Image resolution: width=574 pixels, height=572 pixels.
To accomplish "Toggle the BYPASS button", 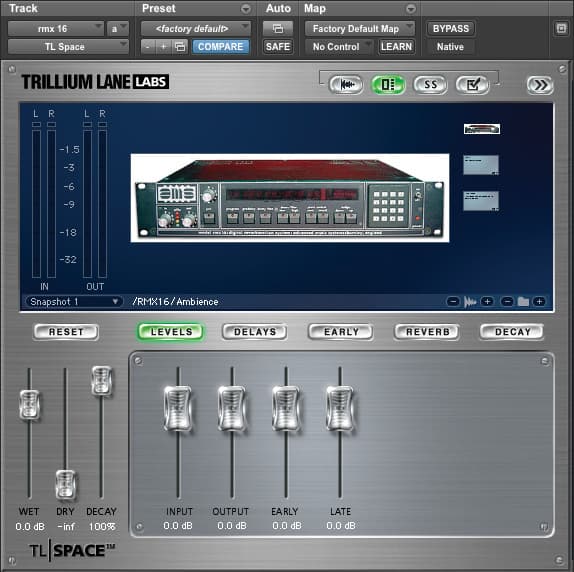I will [x=451, y=29].
